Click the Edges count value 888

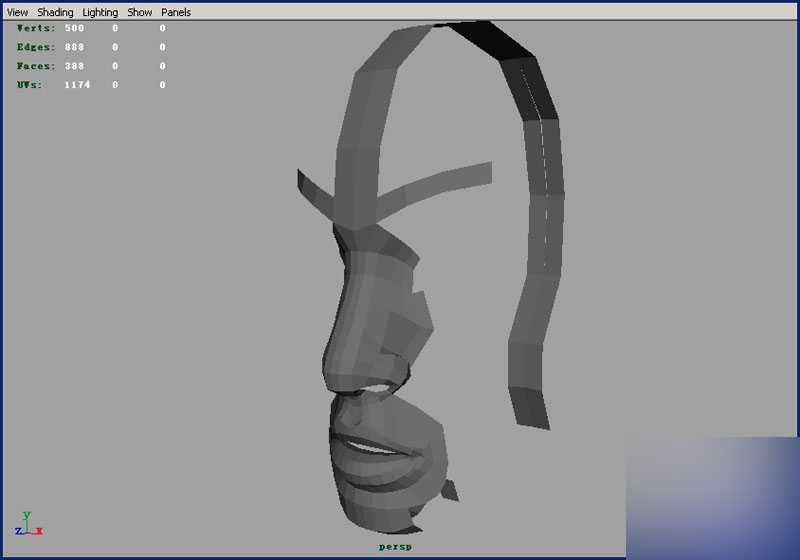74,47
